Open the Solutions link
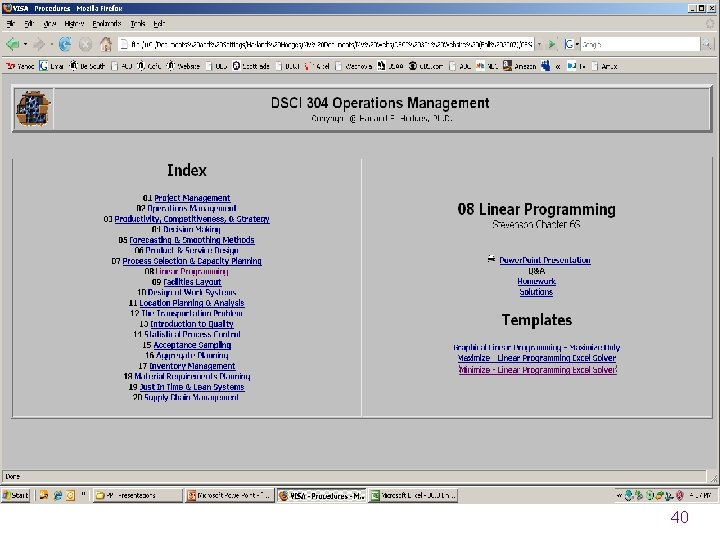720x540 pixels. pos(536,292)
